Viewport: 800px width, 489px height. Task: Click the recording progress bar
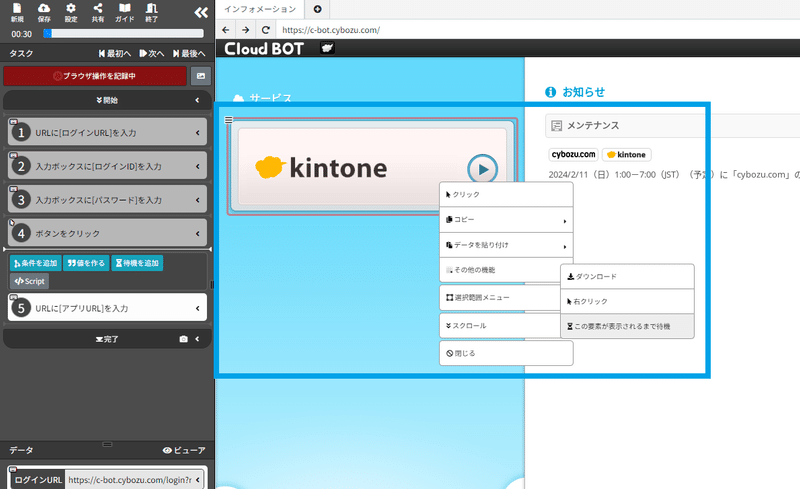[x=123, y=33]
